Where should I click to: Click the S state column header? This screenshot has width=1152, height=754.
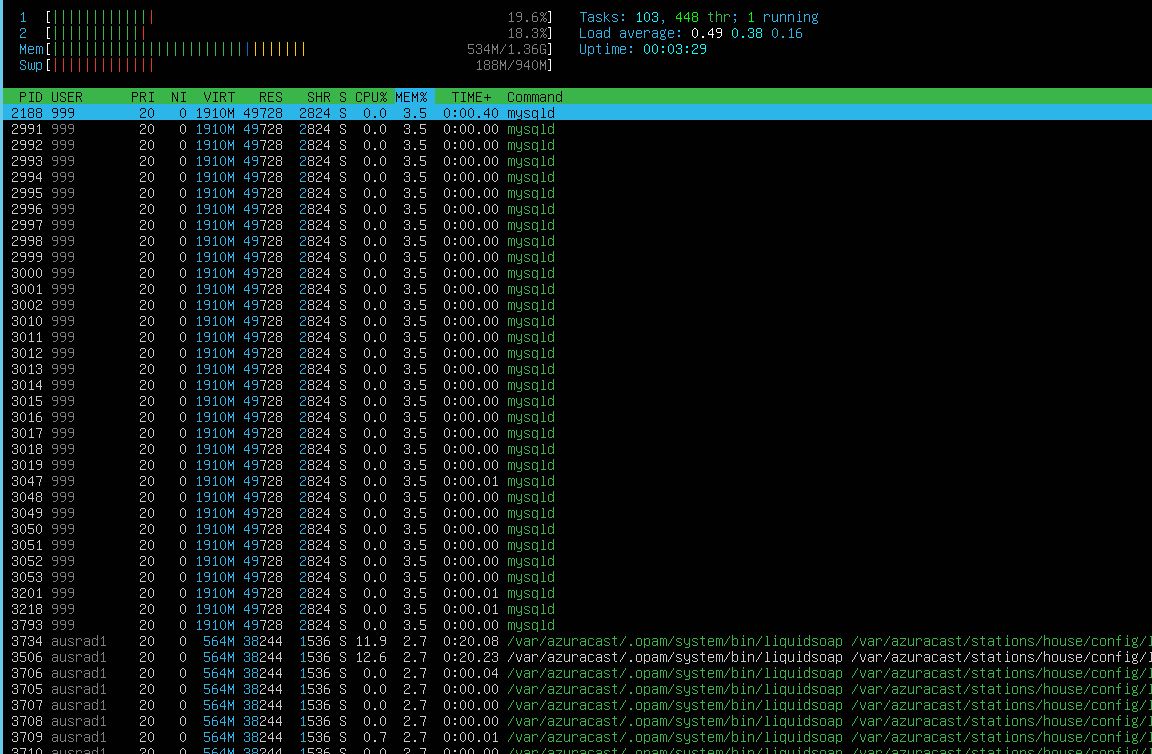[x=343, y=97]
